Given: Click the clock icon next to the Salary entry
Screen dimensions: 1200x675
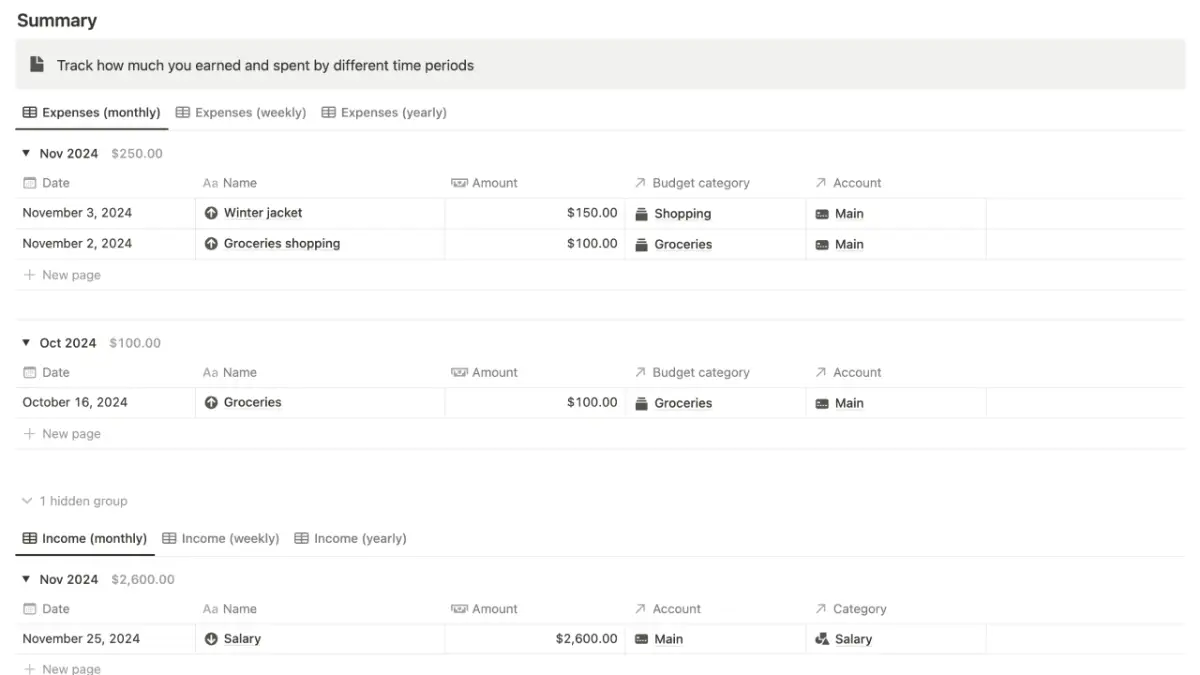Looking at the screenshot, I should (209, 638).
